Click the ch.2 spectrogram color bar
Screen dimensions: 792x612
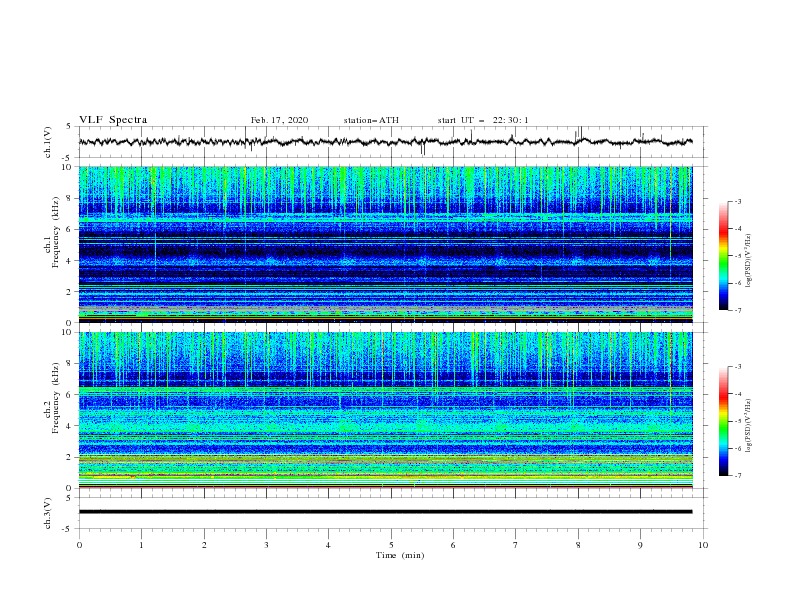tap(724, 421)
